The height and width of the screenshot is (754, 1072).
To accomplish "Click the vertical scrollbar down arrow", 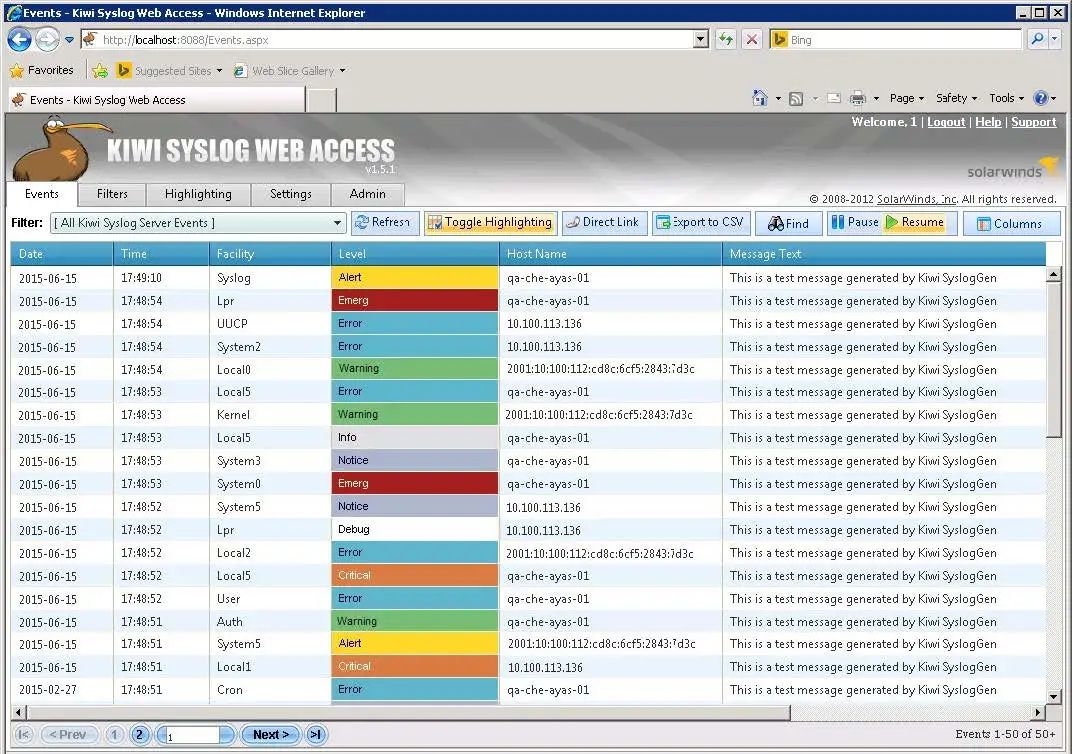I will click(x=1054, y=697).
